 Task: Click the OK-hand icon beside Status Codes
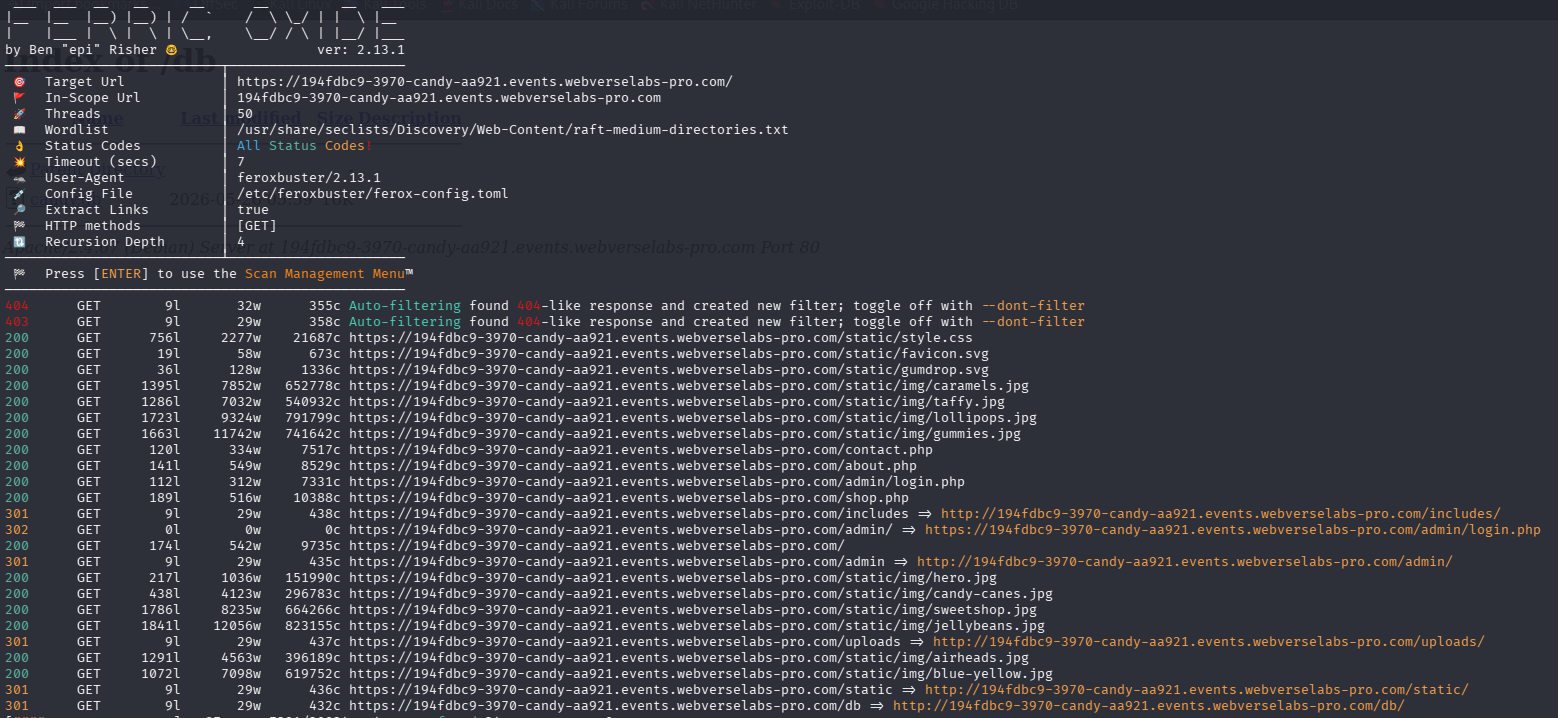pyautogui.click(x=19, y=146)
